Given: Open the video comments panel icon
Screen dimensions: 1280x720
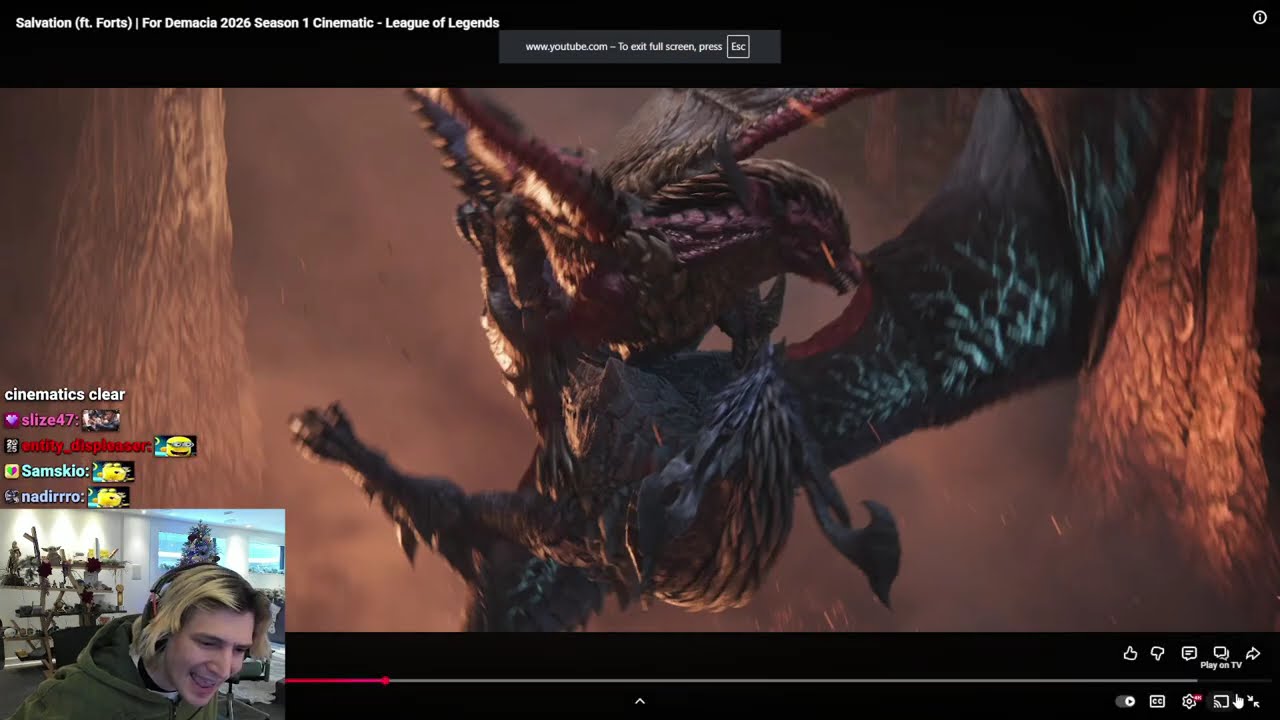Looking at the screenshot, I should pos(1189,653).
